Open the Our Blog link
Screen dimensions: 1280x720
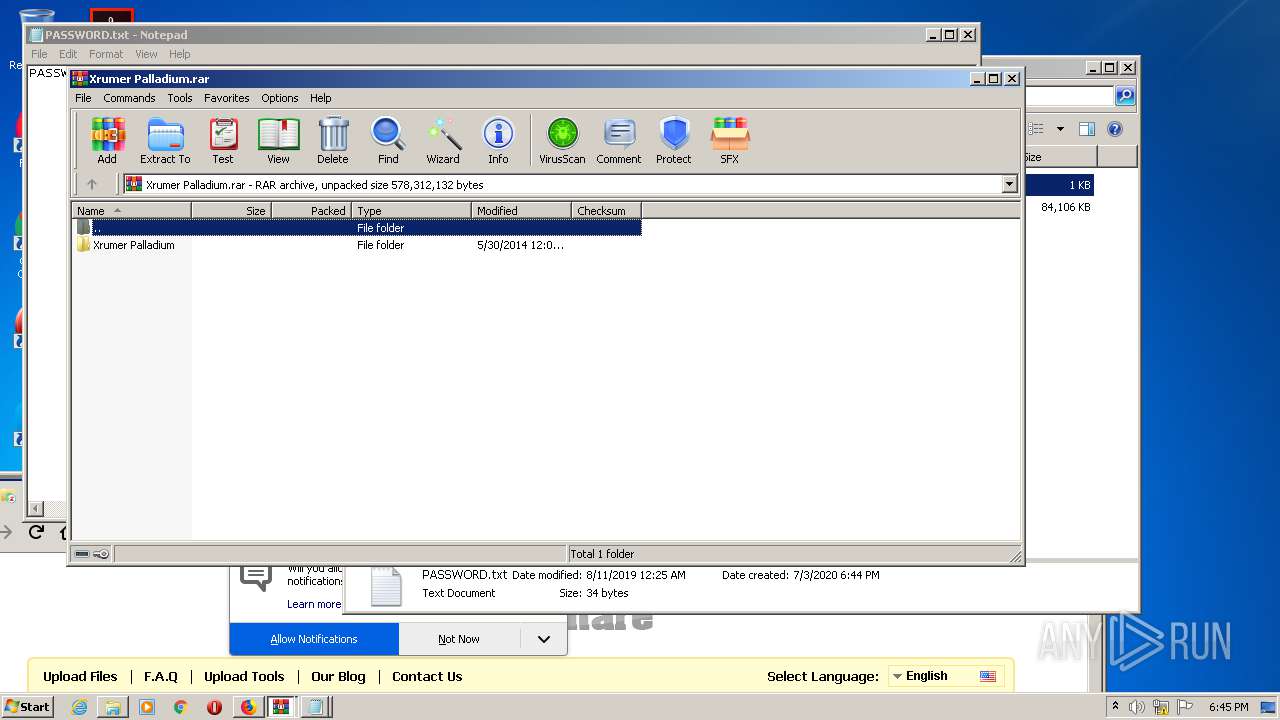coord(338,676)
